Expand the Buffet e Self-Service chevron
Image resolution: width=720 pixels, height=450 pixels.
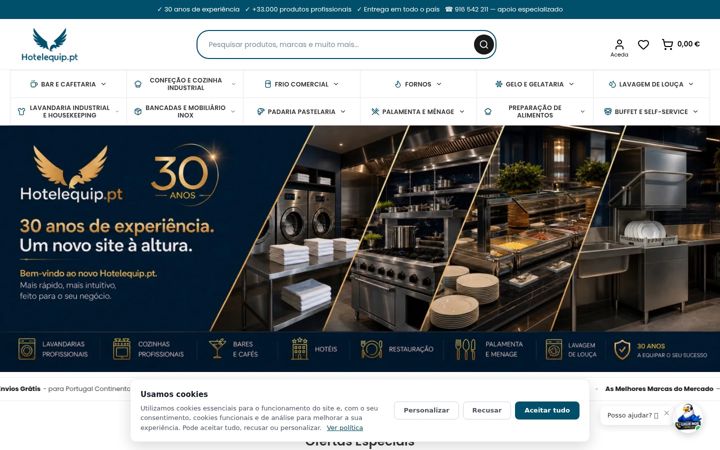695,112
